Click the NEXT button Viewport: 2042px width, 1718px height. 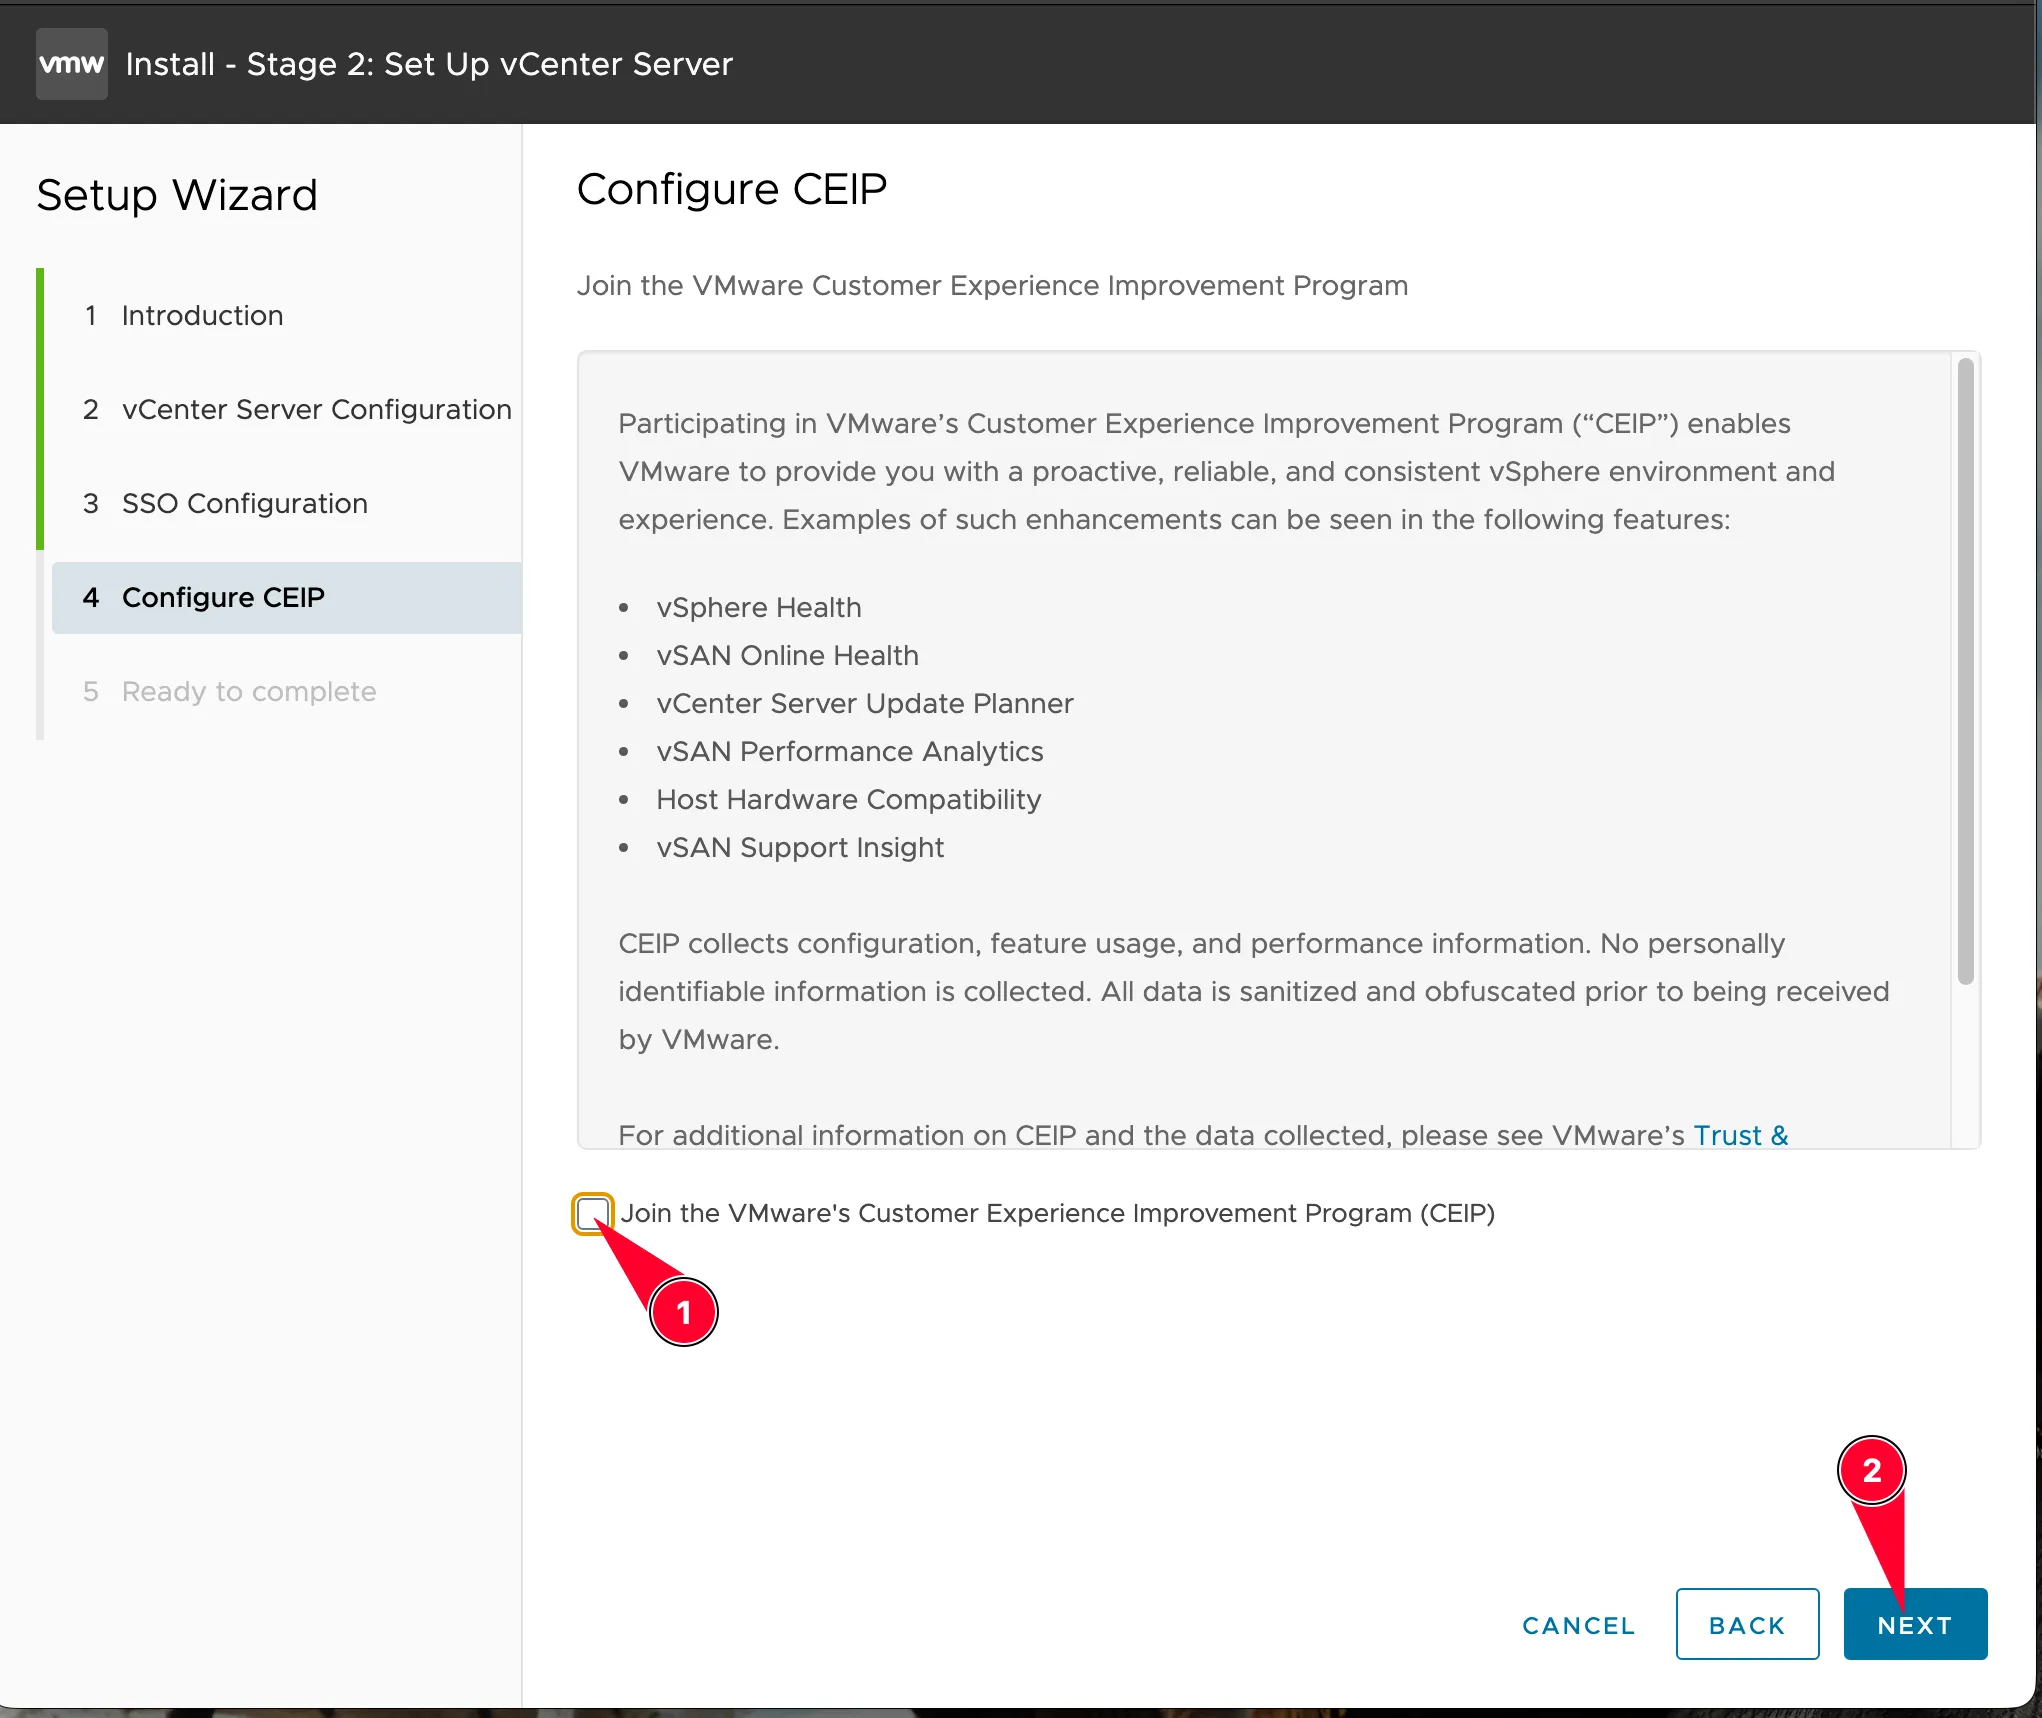pyautogui.click(x=1915, y=1624)
